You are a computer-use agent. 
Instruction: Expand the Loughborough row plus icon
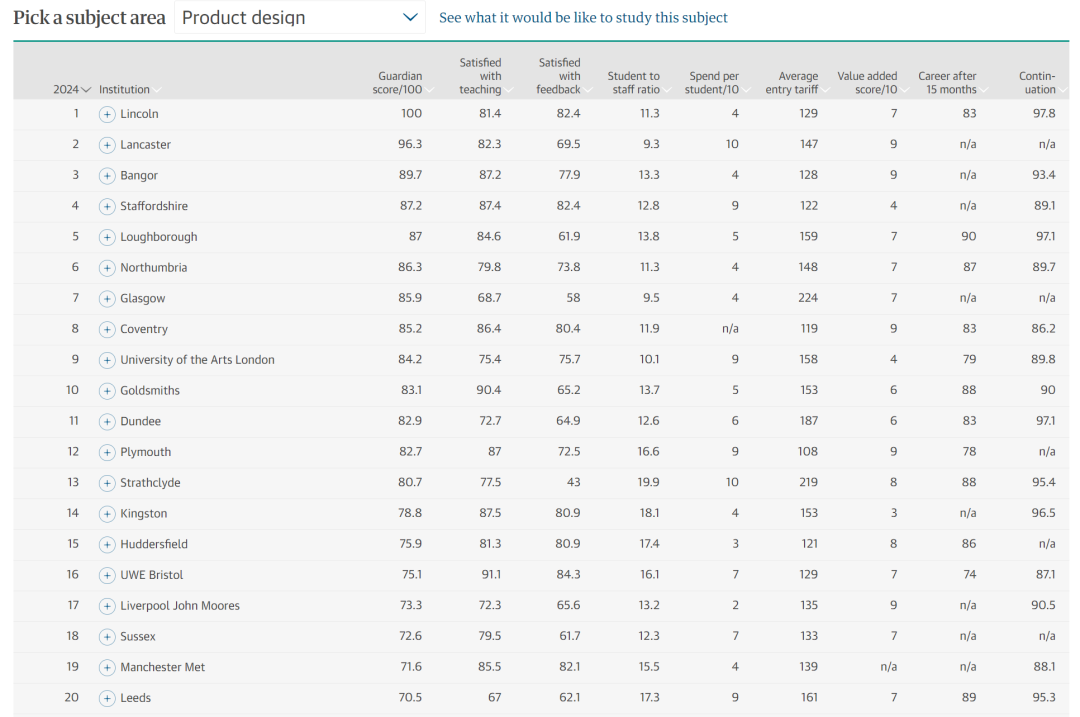click(107, 237)
